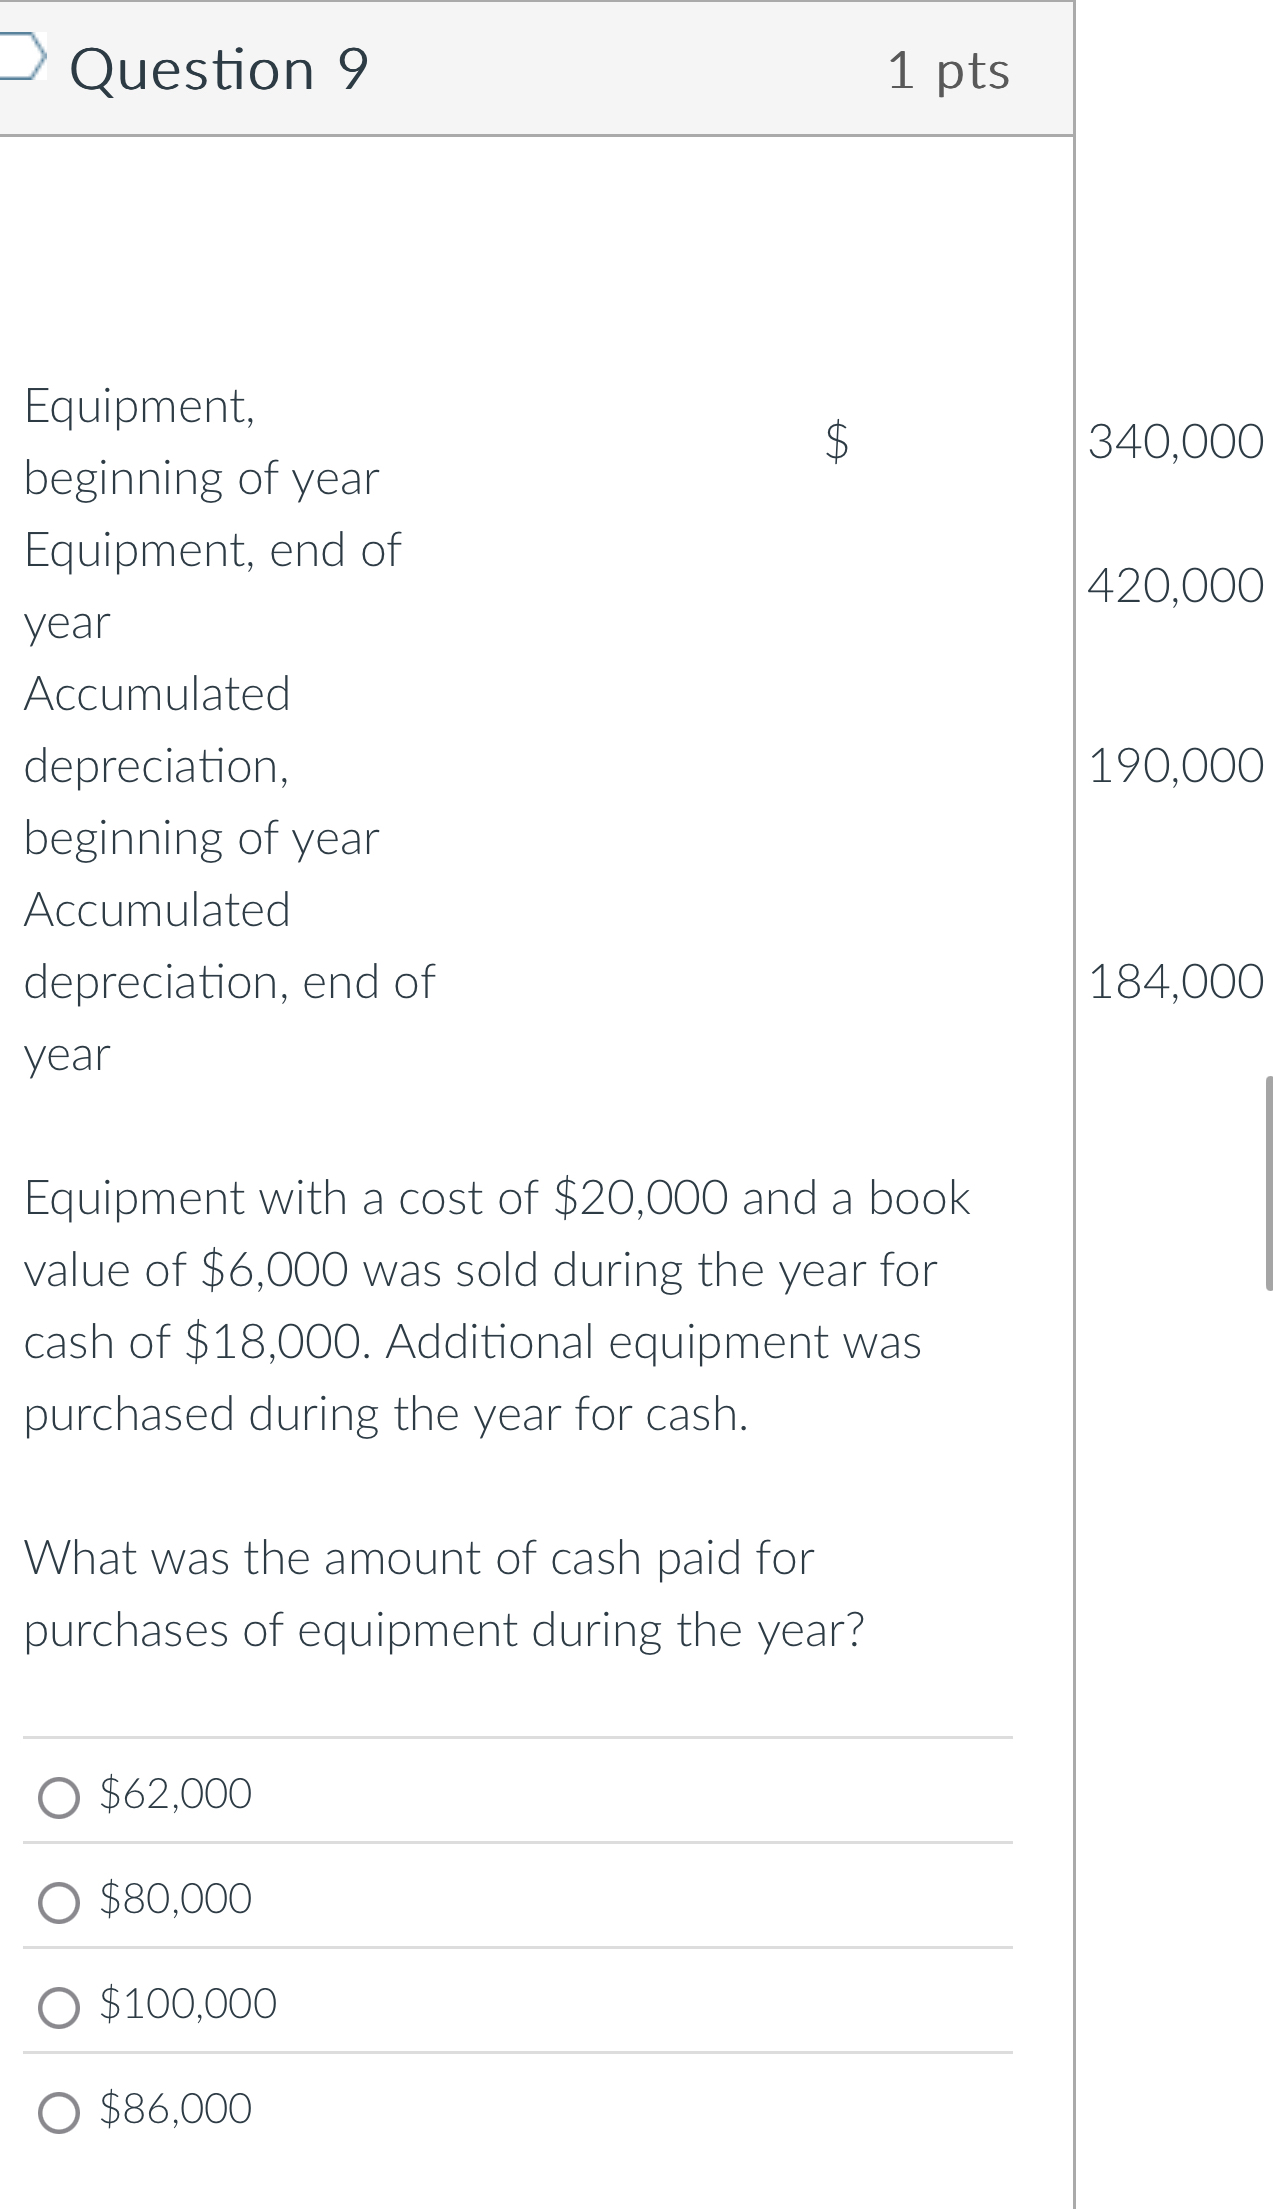
Task: Flag Question 9 using the flag icon
Action: click(x=20, y=54)
